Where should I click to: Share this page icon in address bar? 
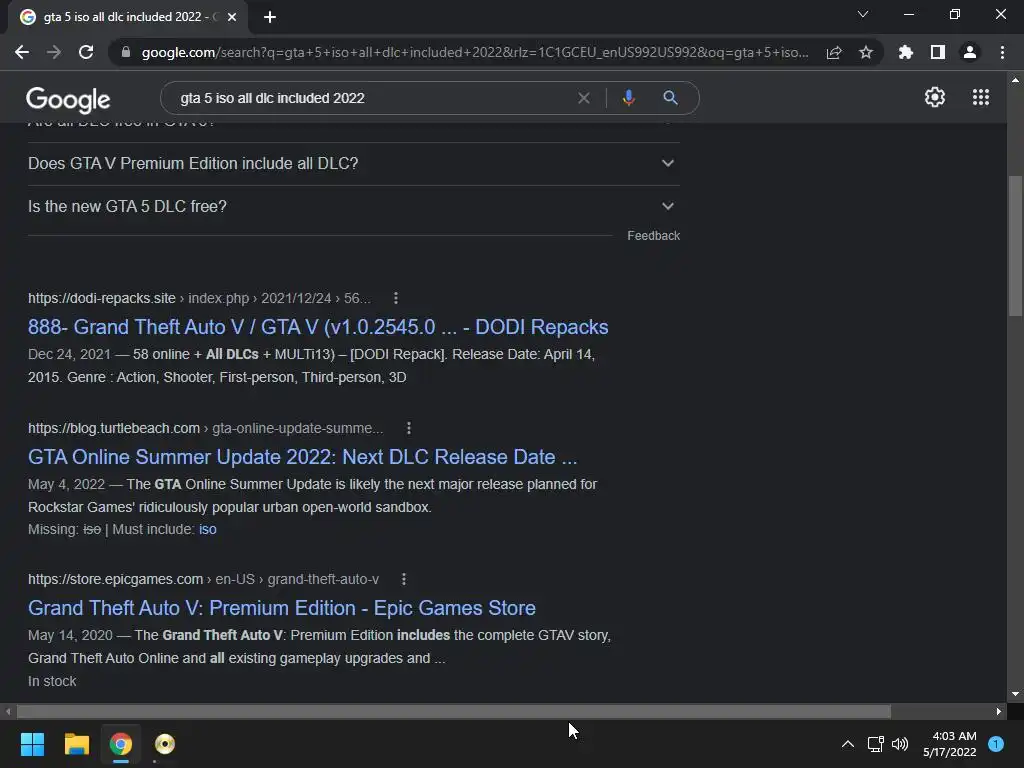pyautogui.click(x=834, y=52)
